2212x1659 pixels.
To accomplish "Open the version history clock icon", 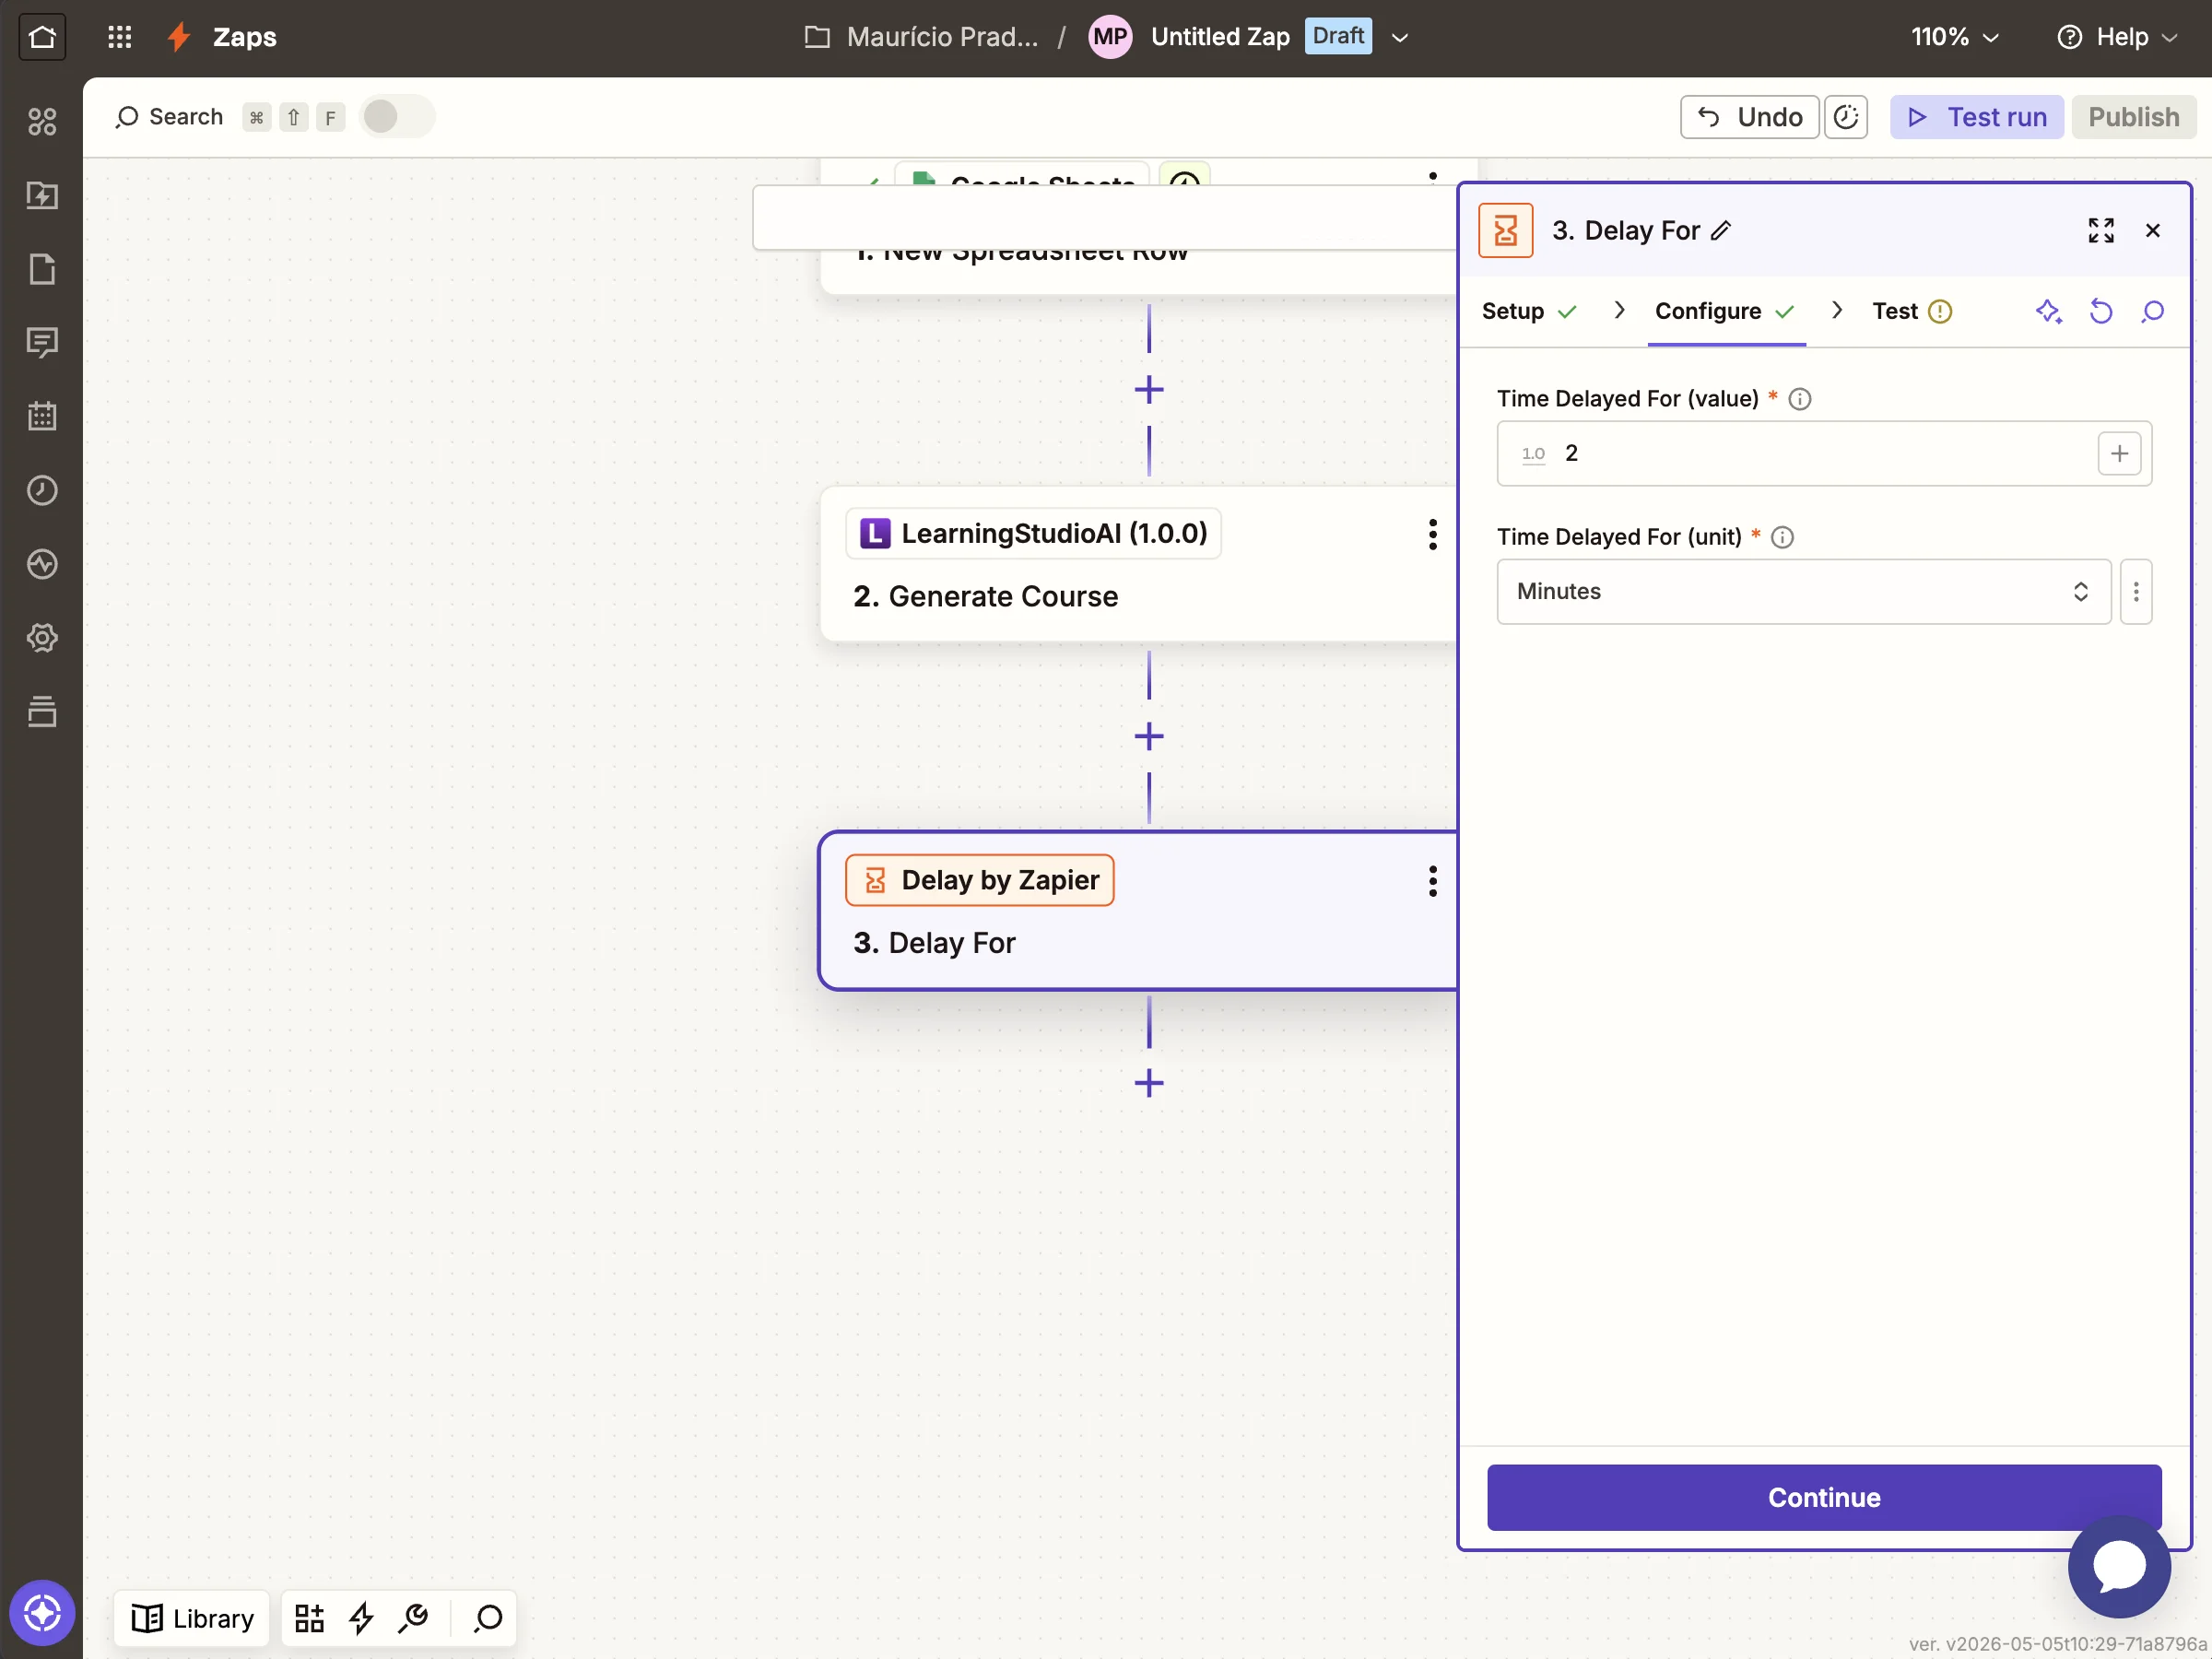I will [1846, 117].
